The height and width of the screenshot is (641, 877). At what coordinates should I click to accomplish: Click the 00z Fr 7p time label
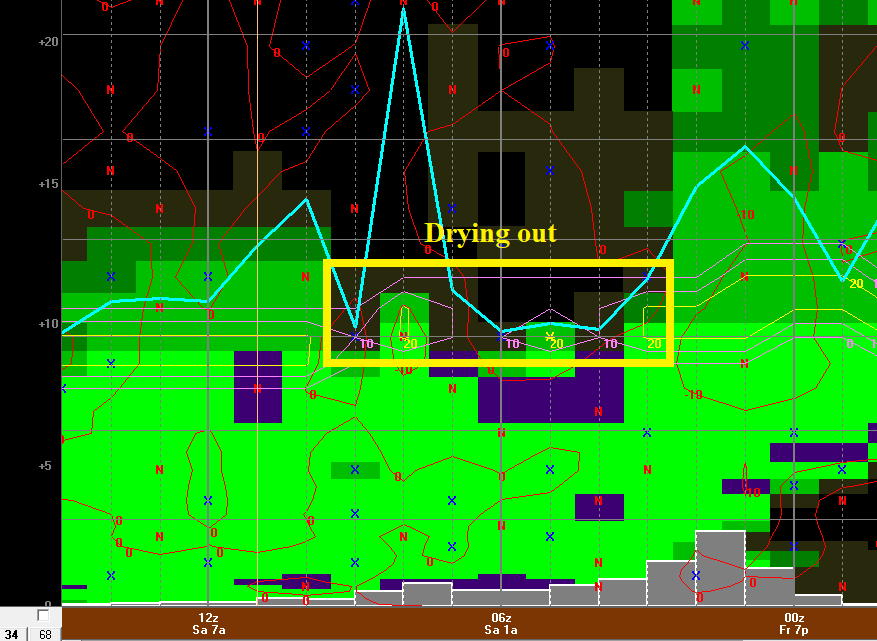pyautogui.click(x=793, y=624)
